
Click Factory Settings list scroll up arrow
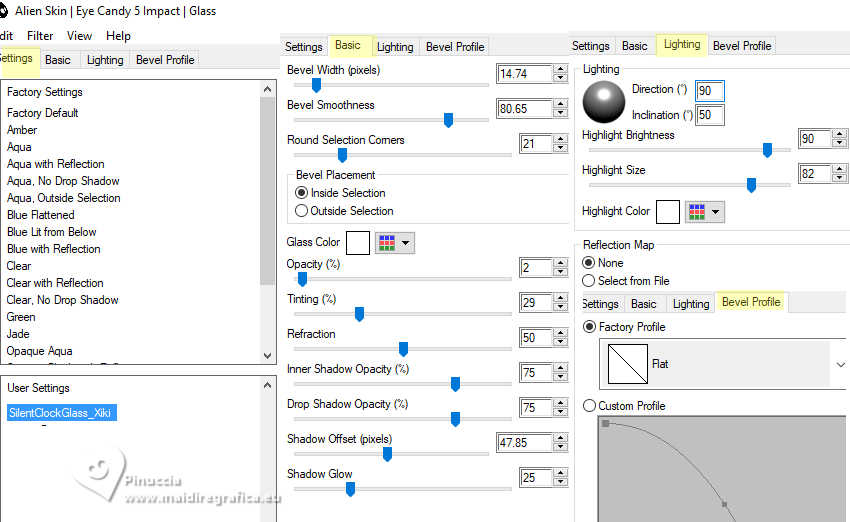[267, 89]
